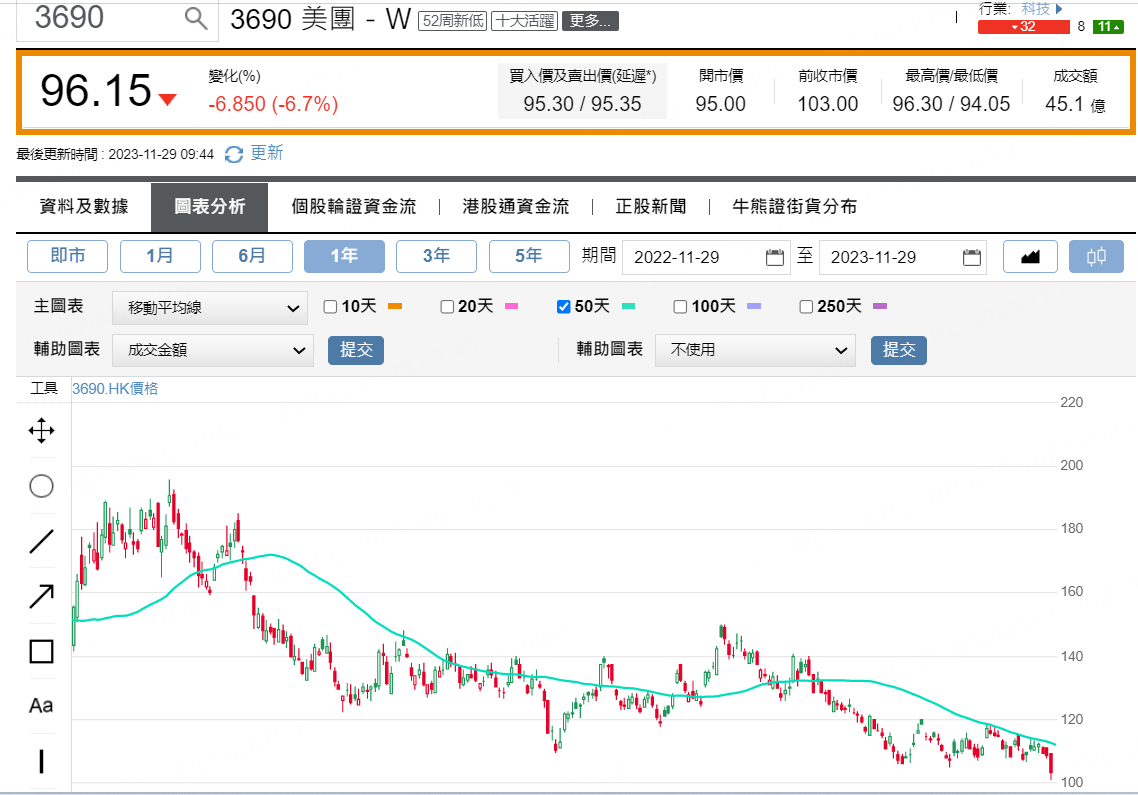Image resolution: width=1138 pixels, height=795 pixels.
Task: Select the rectangle drawing tool
Action: (41, 651)
